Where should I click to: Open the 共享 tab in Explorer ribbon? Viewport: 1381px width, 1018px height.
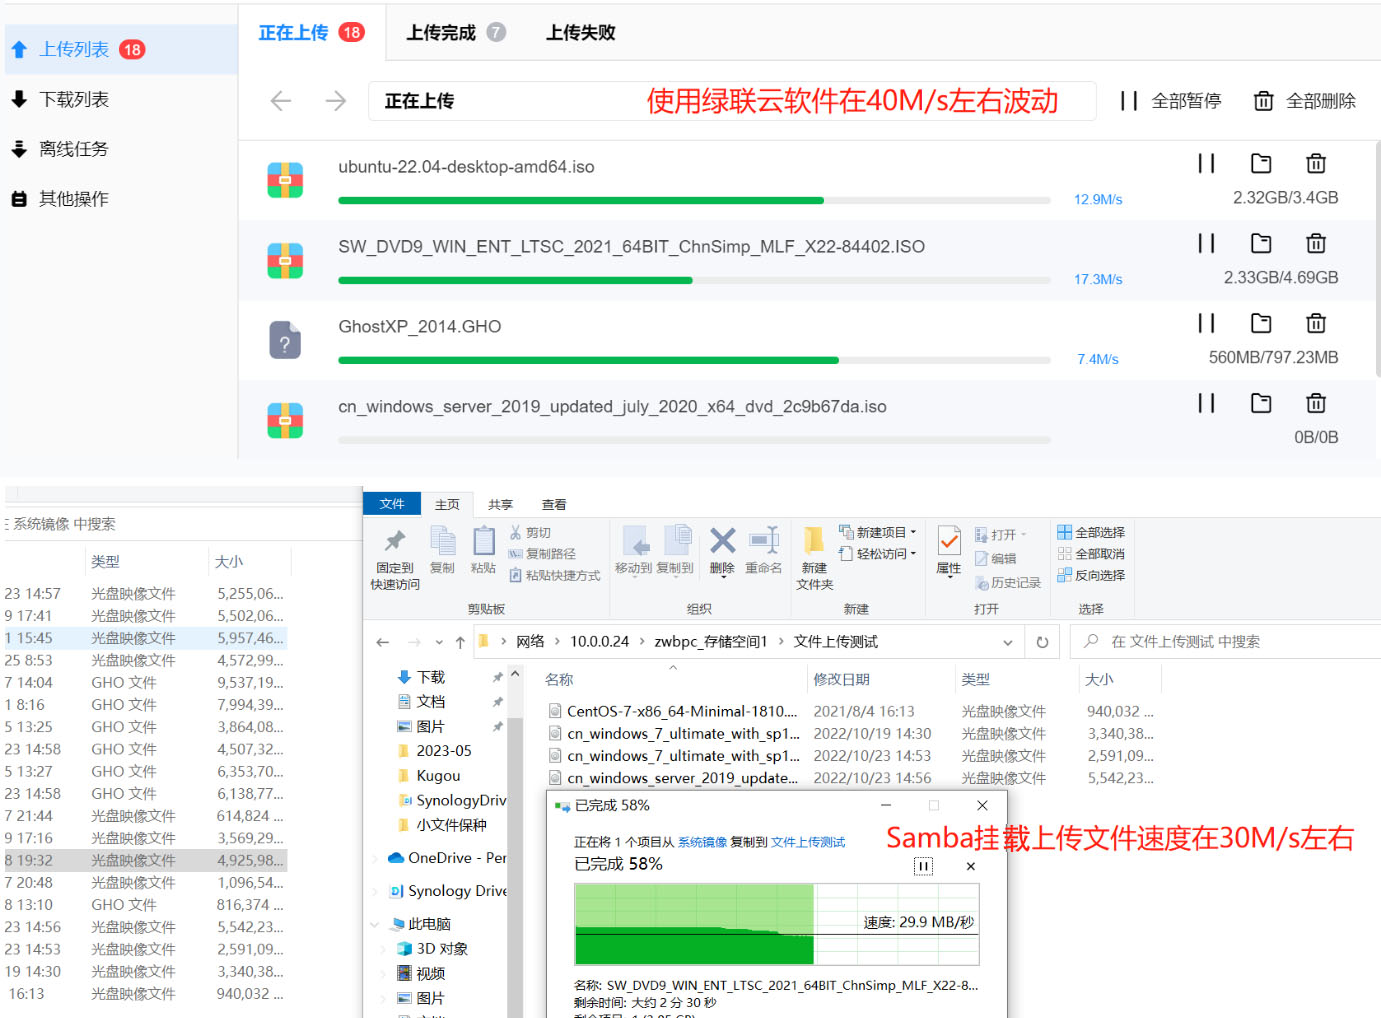(500, 505)
